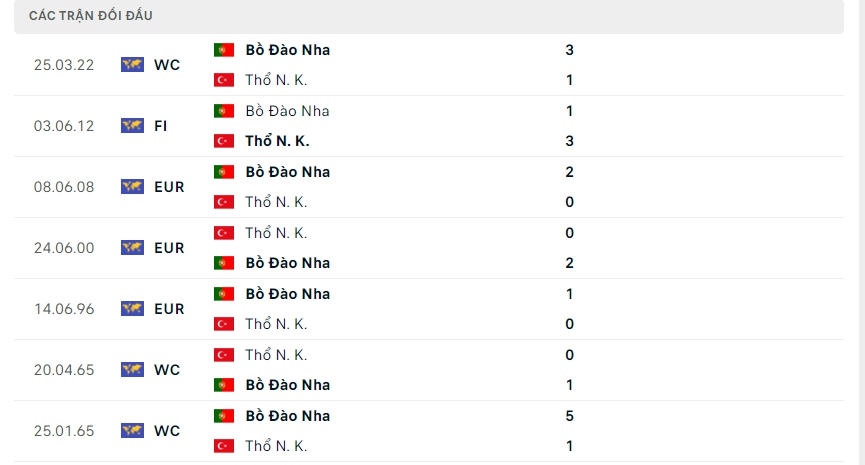Click Turkey flag in 24.06.00 match
The width and height of the screenshot is (865, 465).
pyautogui.click(x=224, y=233)
